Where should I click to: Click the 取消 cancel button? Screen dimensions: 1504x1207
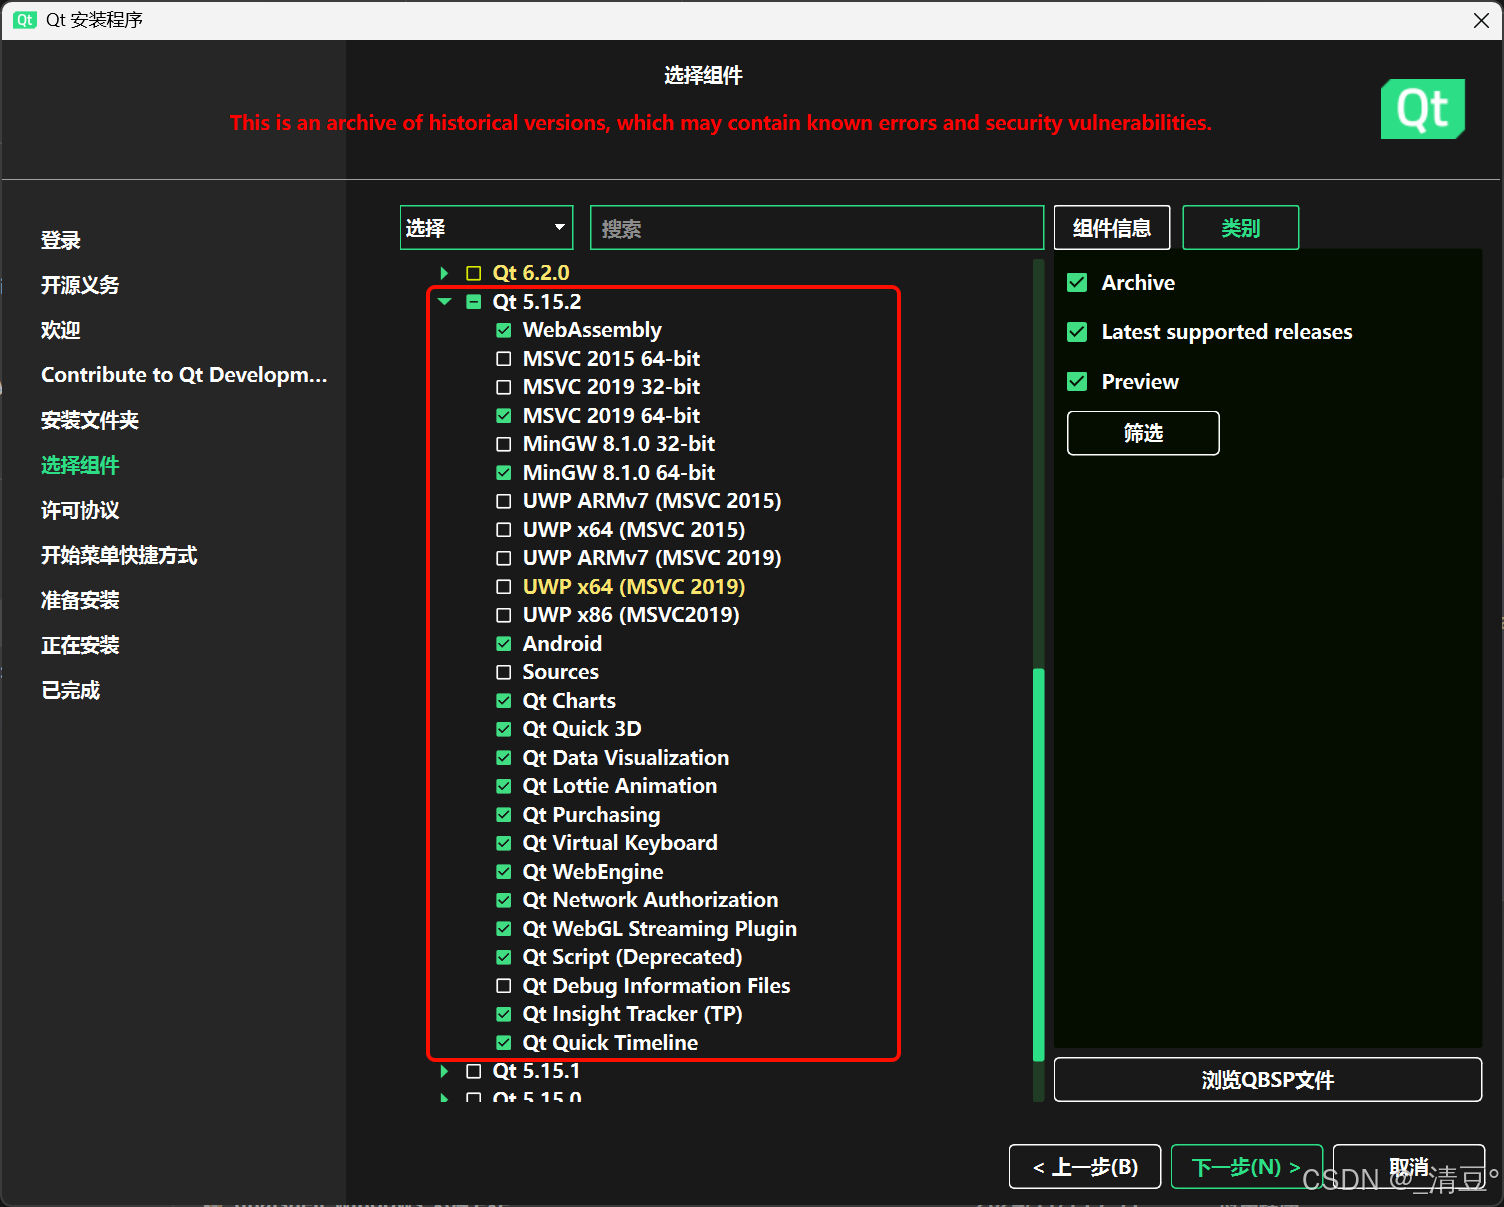pyautogui.click(x=1409, y=1167)
